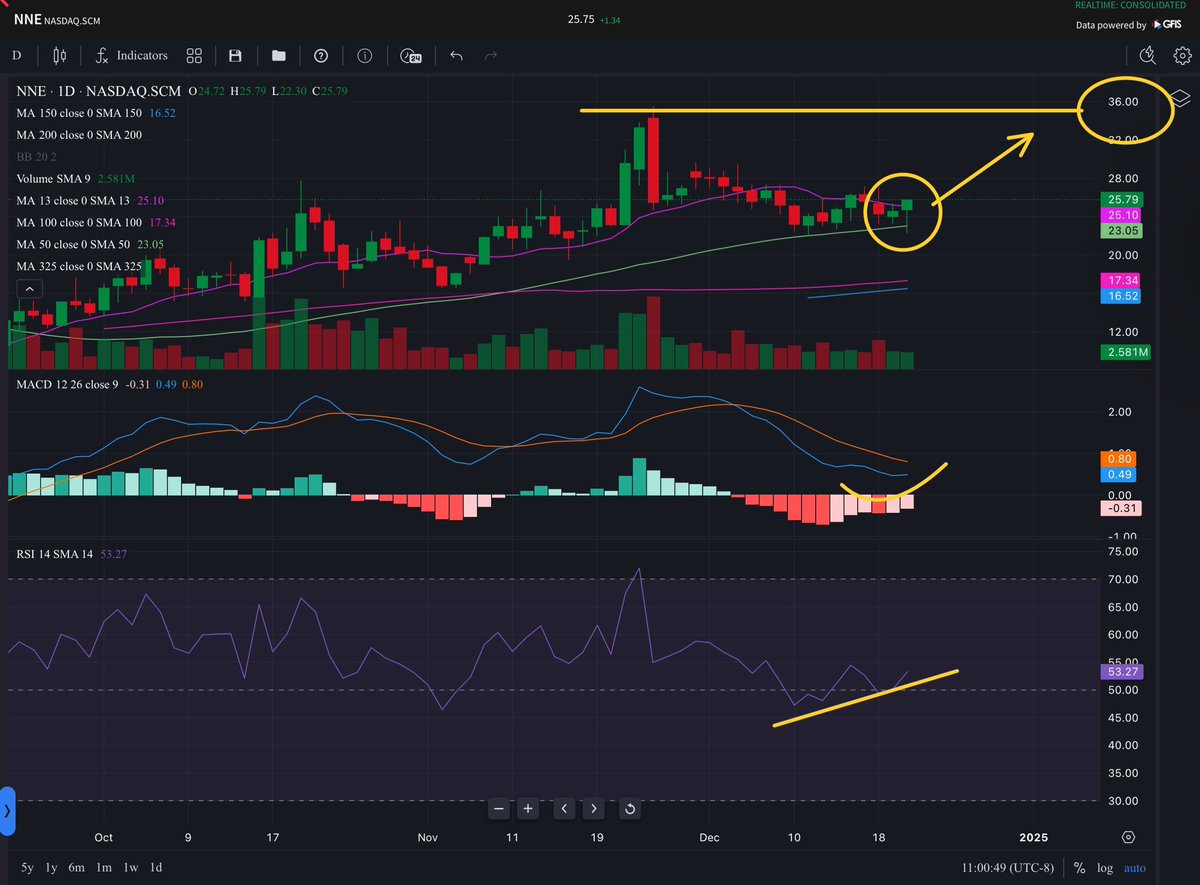
Task: Select the BB 20 2 indicator legend
Action: point(38,157)
